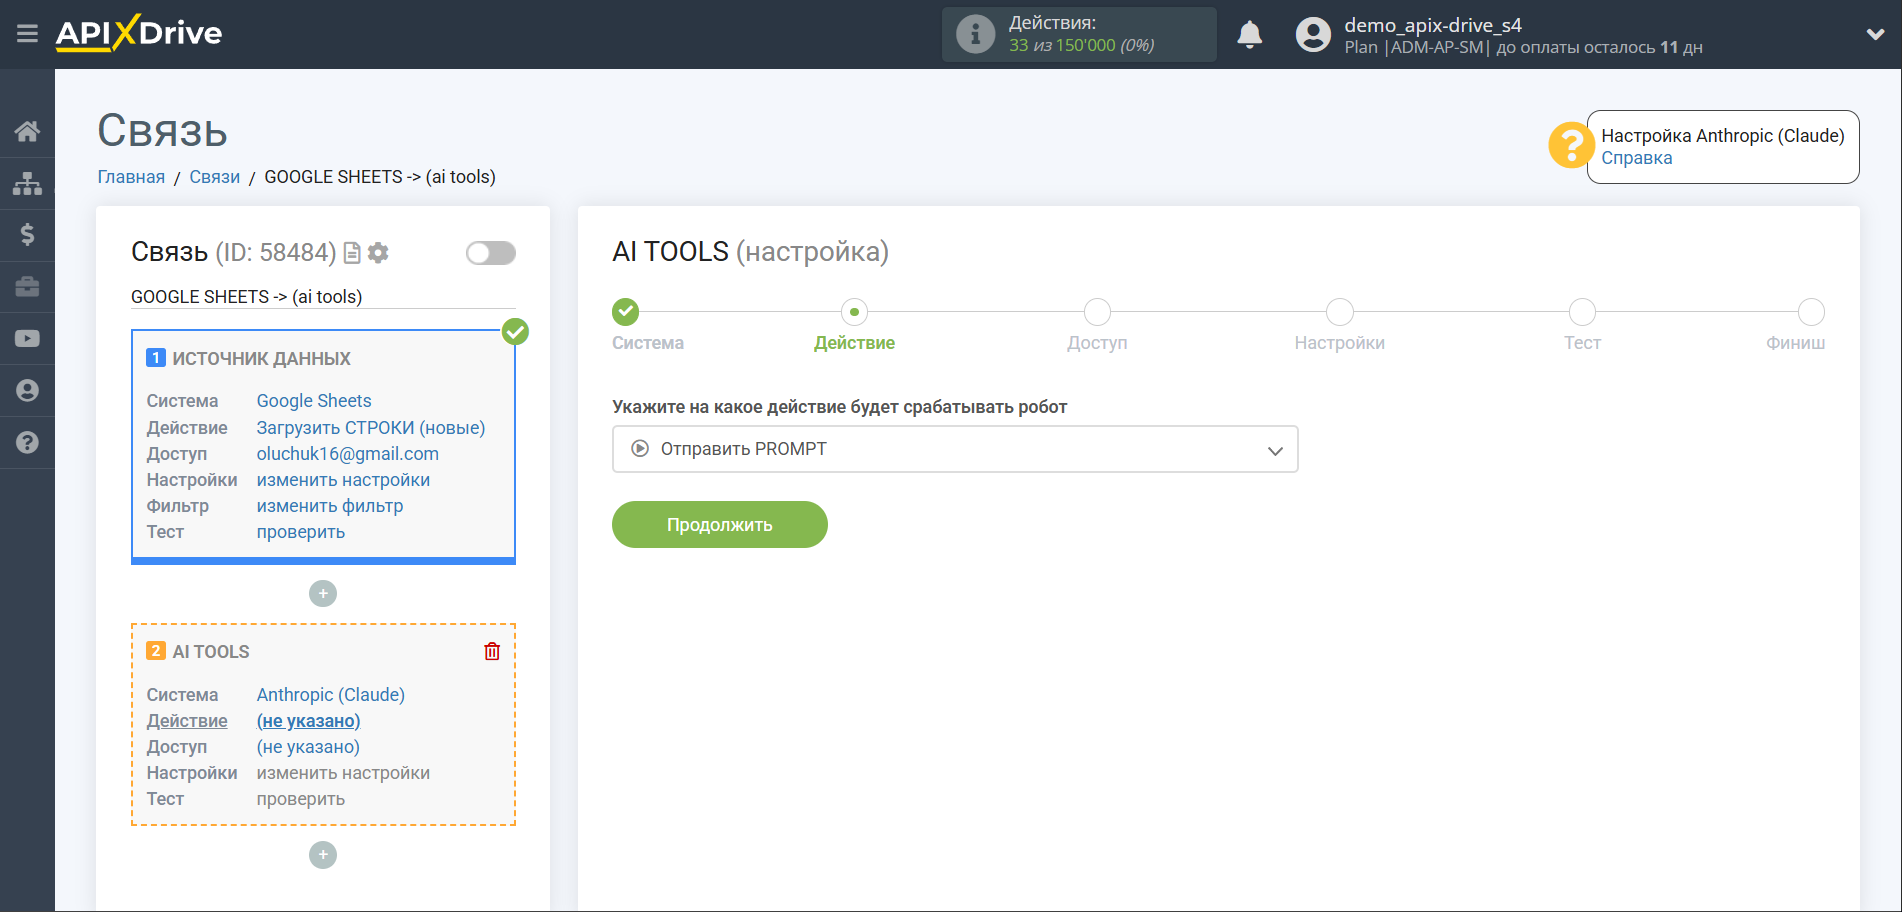Expand the user account menu chevron
Image resolution: width=1902 pixels, height=912 pixels.
click(x=1875, y=35)
